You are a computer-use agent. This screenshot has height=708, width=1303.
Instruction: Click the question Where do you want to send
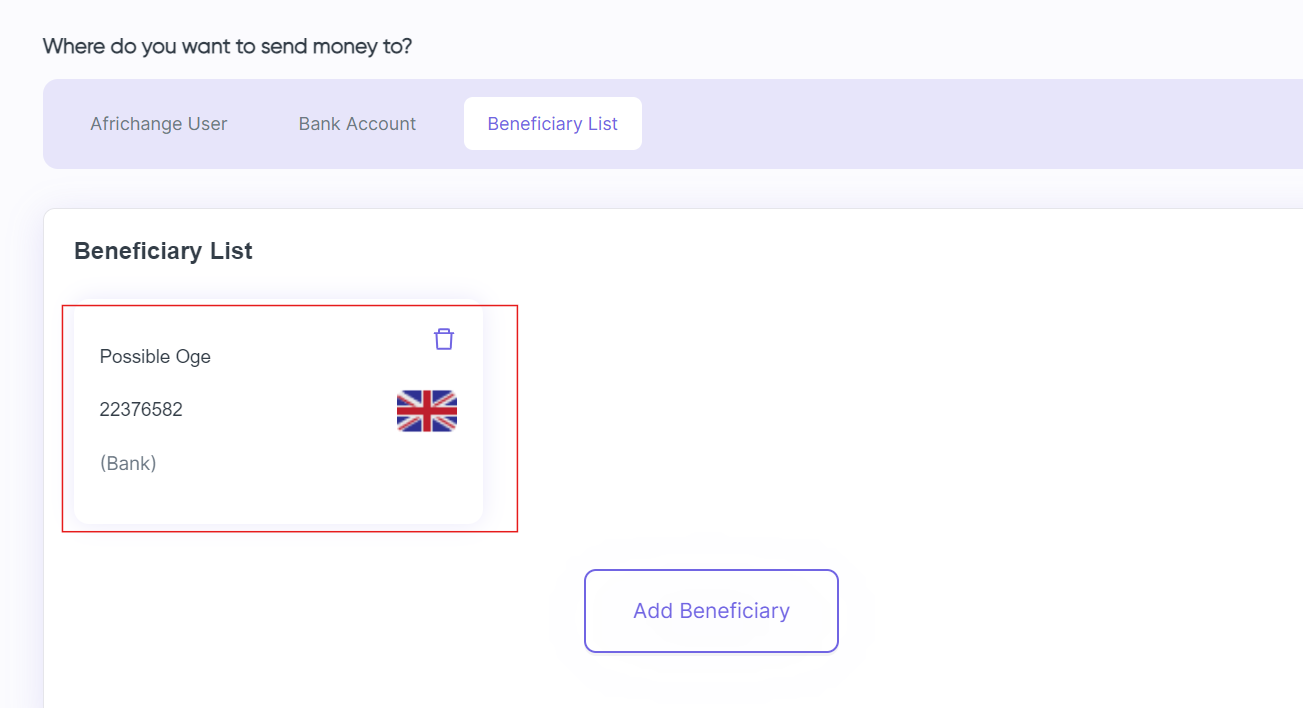228,46
